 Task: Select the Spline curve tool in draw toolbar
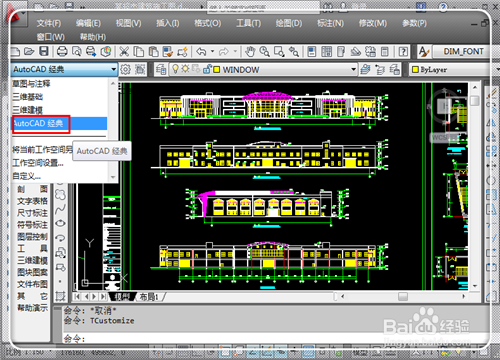tap(60, 209)
